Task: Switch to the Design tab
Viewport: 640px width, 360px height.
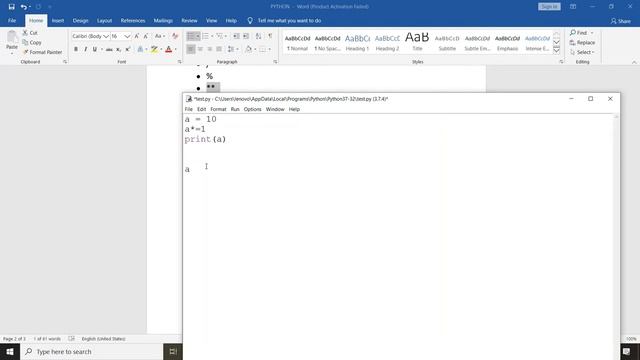Action: tap(80, 20)
